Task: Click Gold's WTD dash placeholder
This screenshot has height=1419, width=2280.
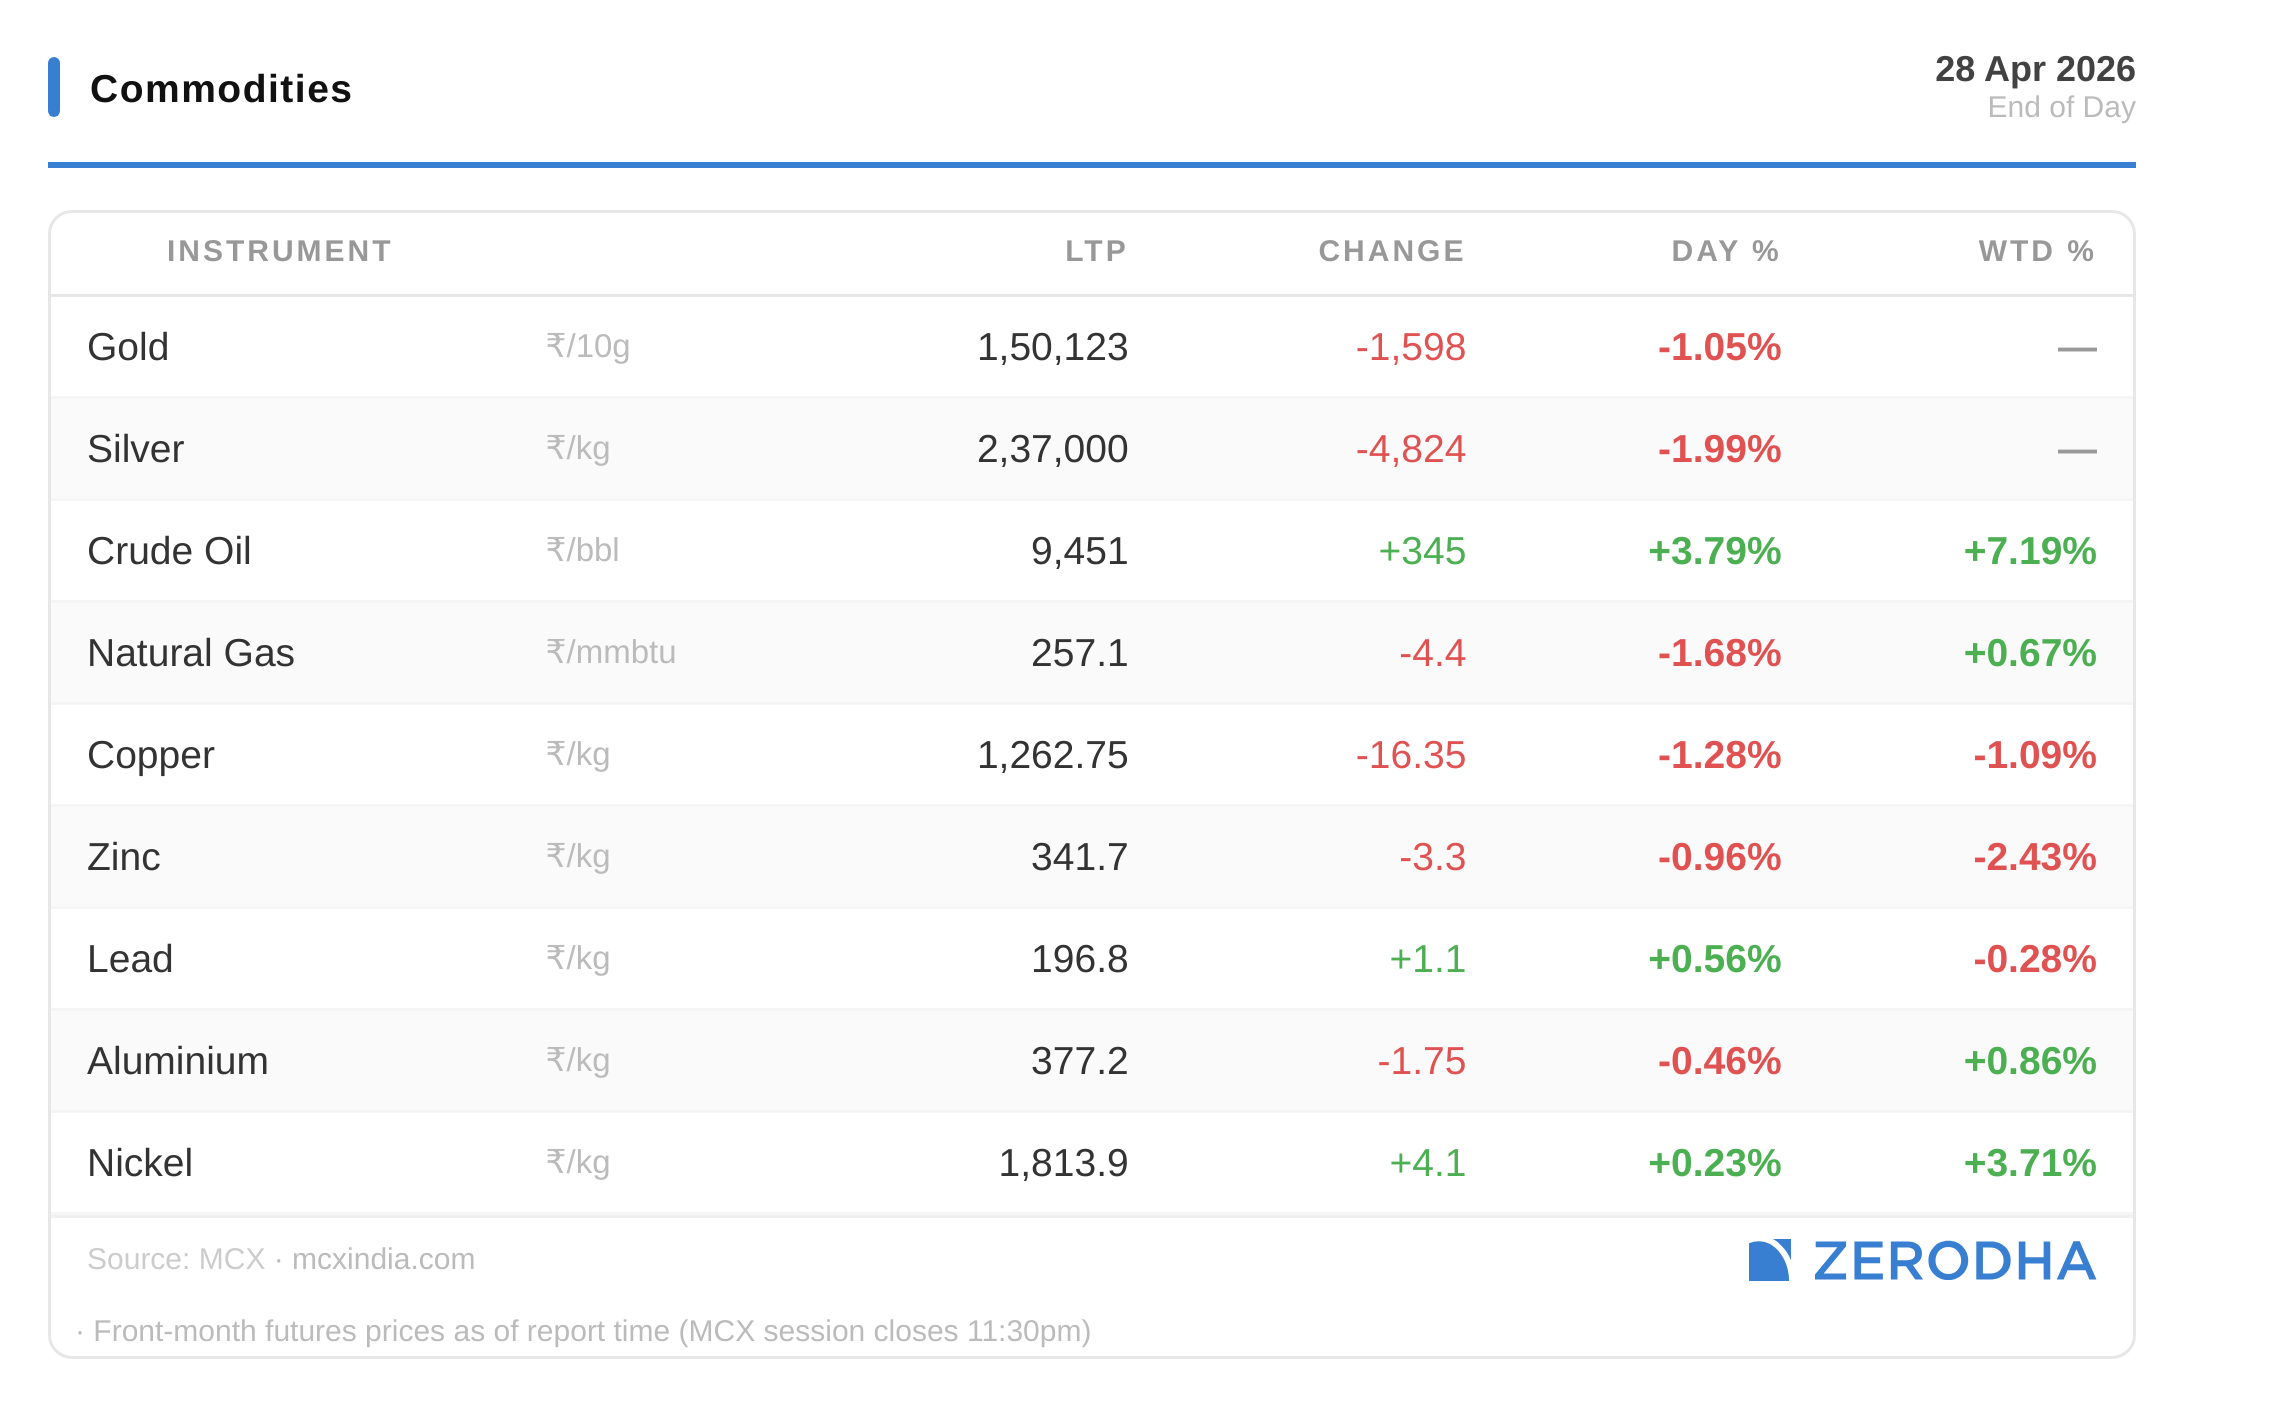Action: point(2076,348)
